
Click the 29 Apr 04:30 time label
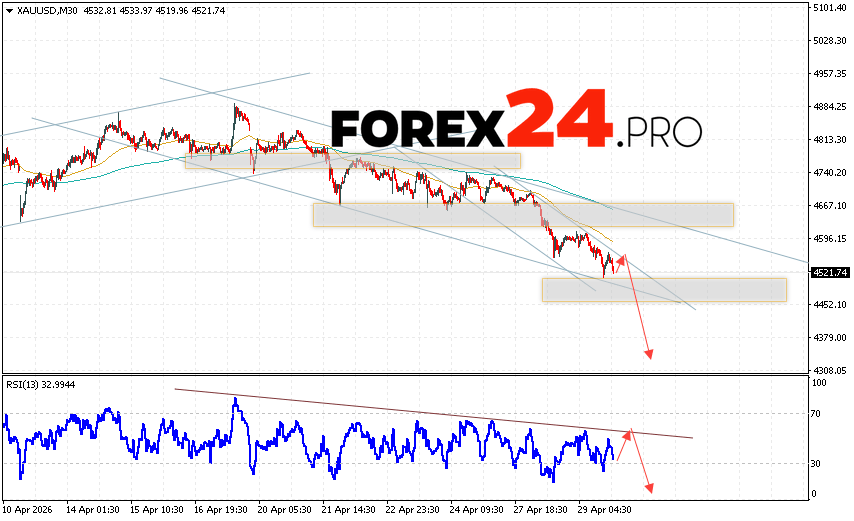coord(603,509)
